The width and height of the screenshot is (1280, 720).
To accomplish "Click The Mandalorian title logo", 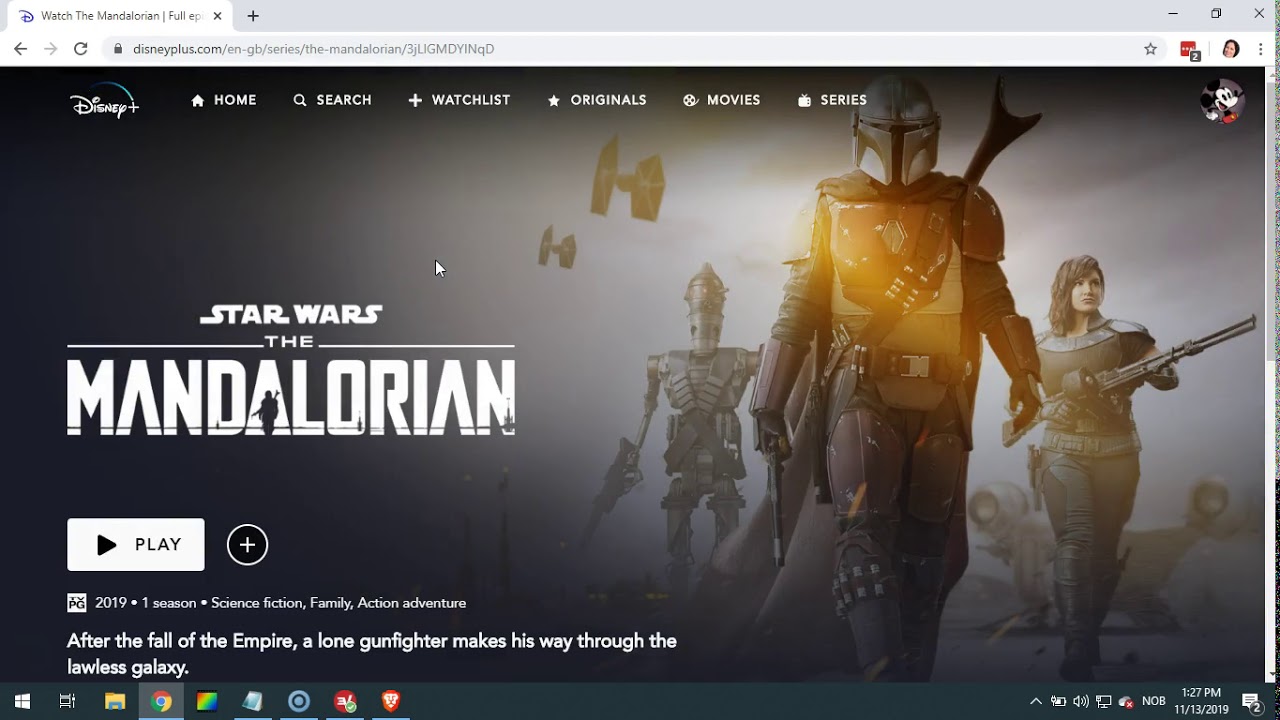I will pos(291,370).
